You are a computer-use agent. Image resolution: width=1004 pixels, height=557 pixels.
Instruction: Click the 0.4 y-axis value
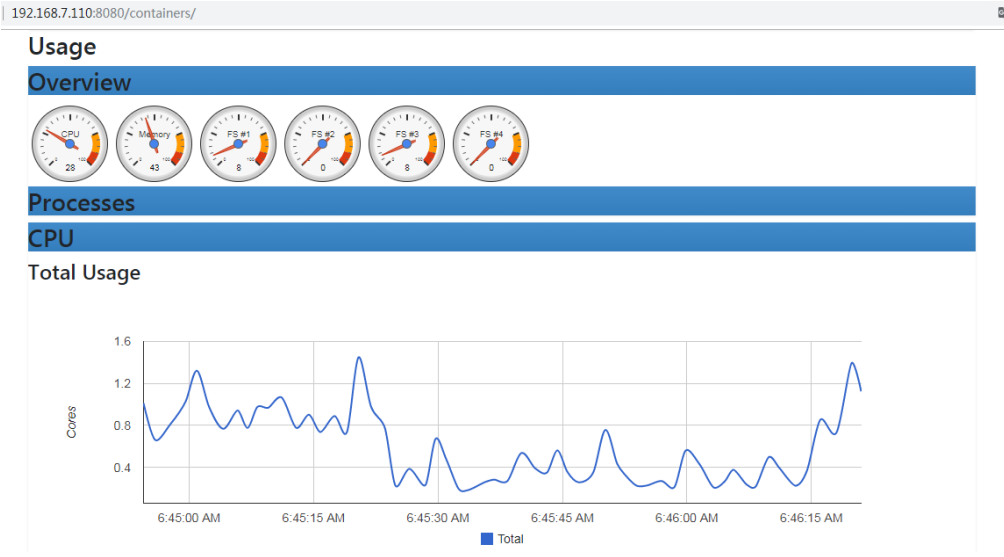click(122, 468)
